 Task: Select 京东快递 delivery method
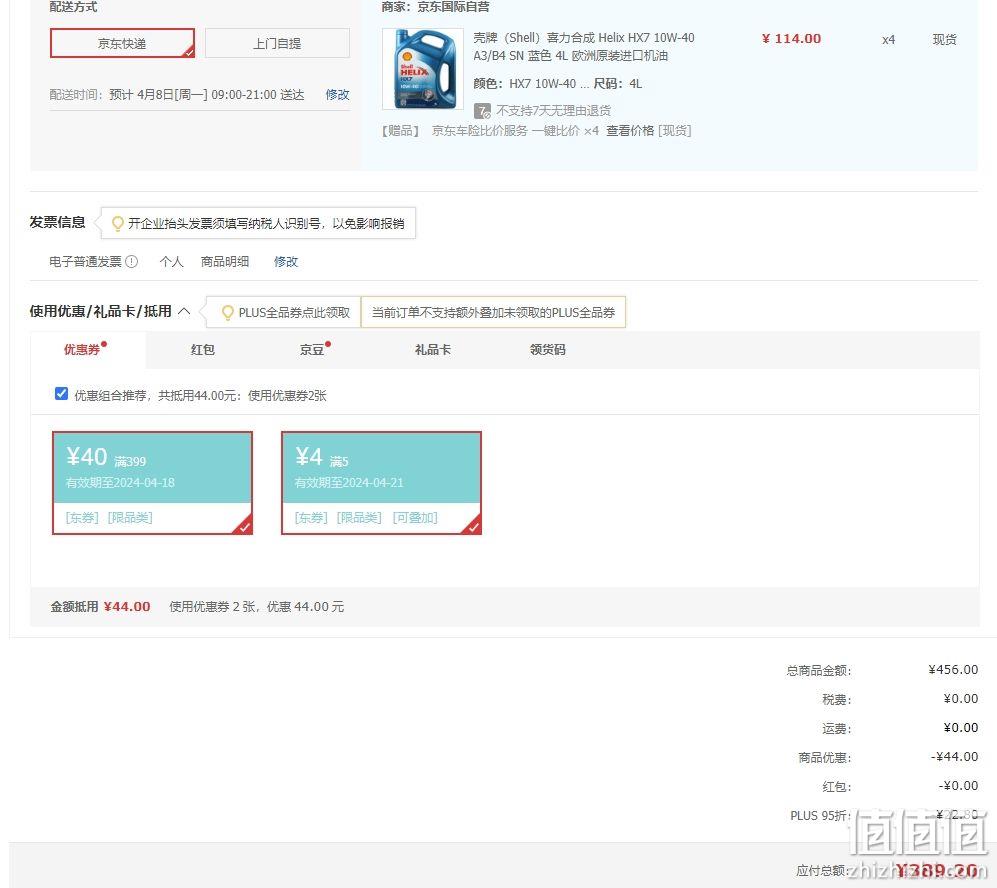pyautogui.click(x=122, y=43)
